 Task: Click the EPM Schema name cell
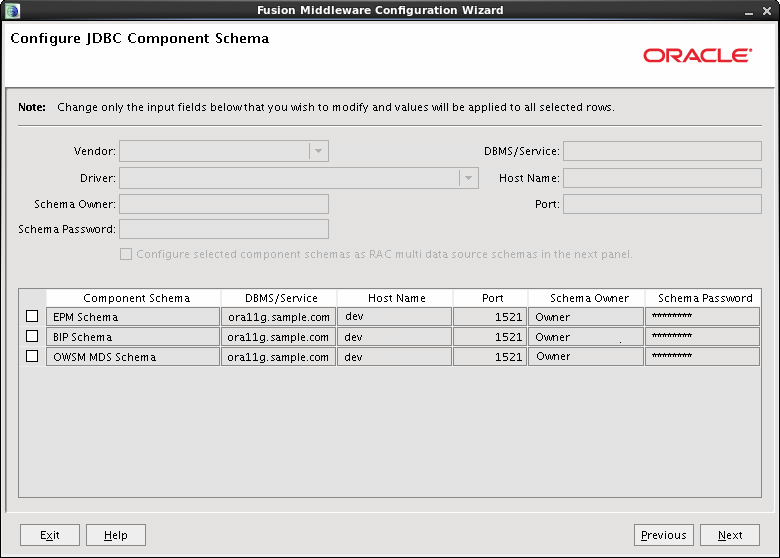(x=133, y=317)
